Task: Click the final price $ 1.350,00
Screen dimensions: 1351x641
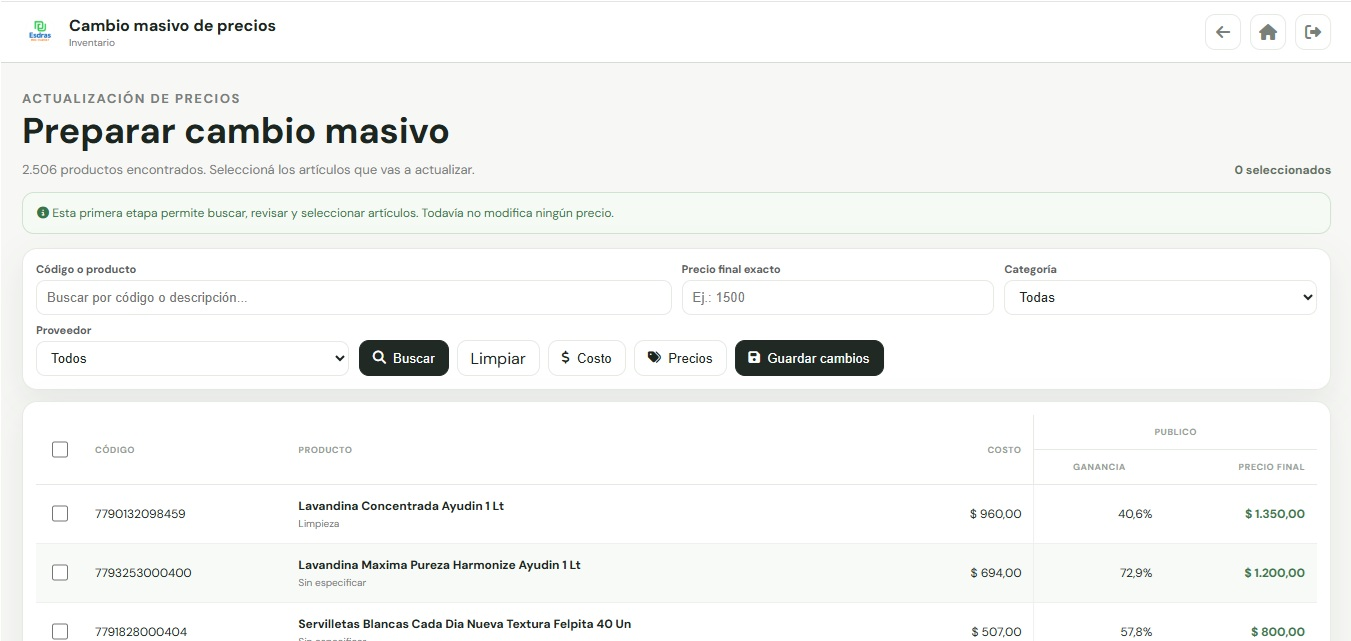Action: coord(1275,514)
